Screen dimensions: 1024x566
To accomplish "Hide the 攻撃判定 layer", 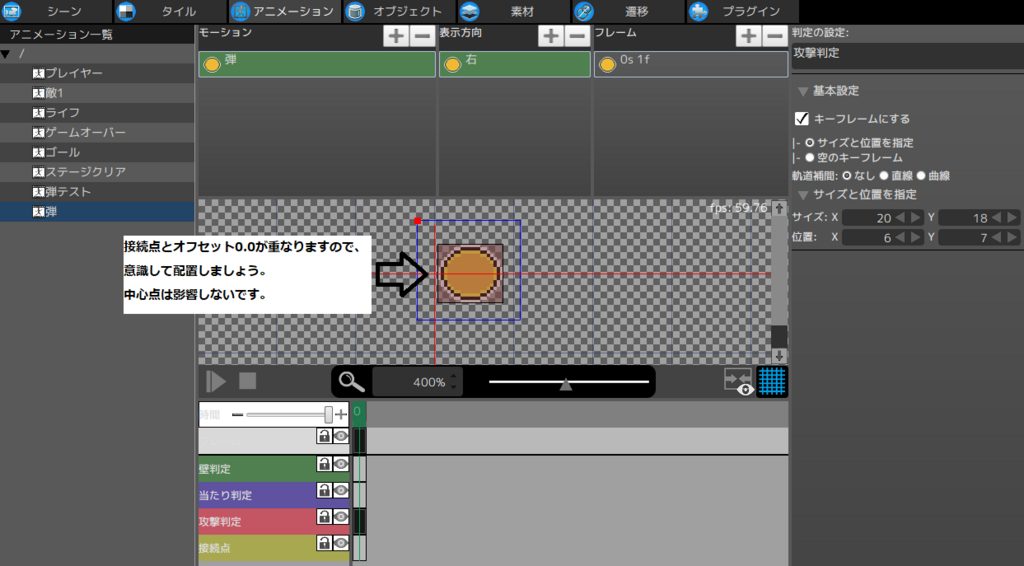I will [x=341, y=516].
